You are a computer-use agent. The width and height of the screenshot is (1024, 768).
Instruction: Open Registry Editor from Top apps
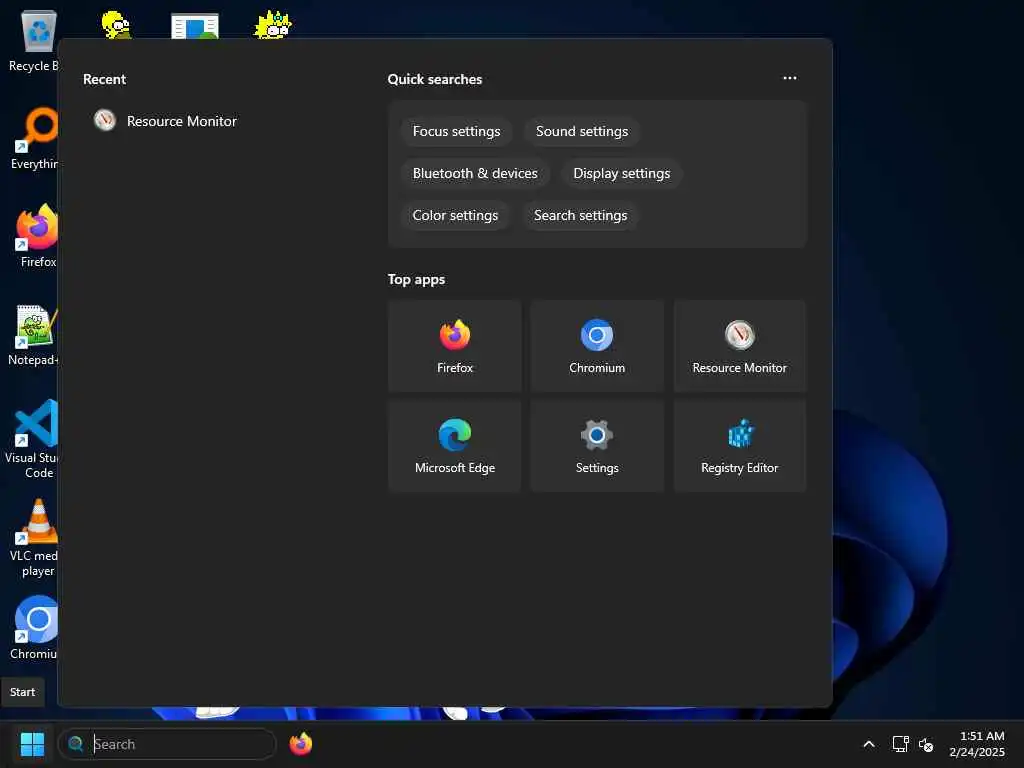coord(739,446)
